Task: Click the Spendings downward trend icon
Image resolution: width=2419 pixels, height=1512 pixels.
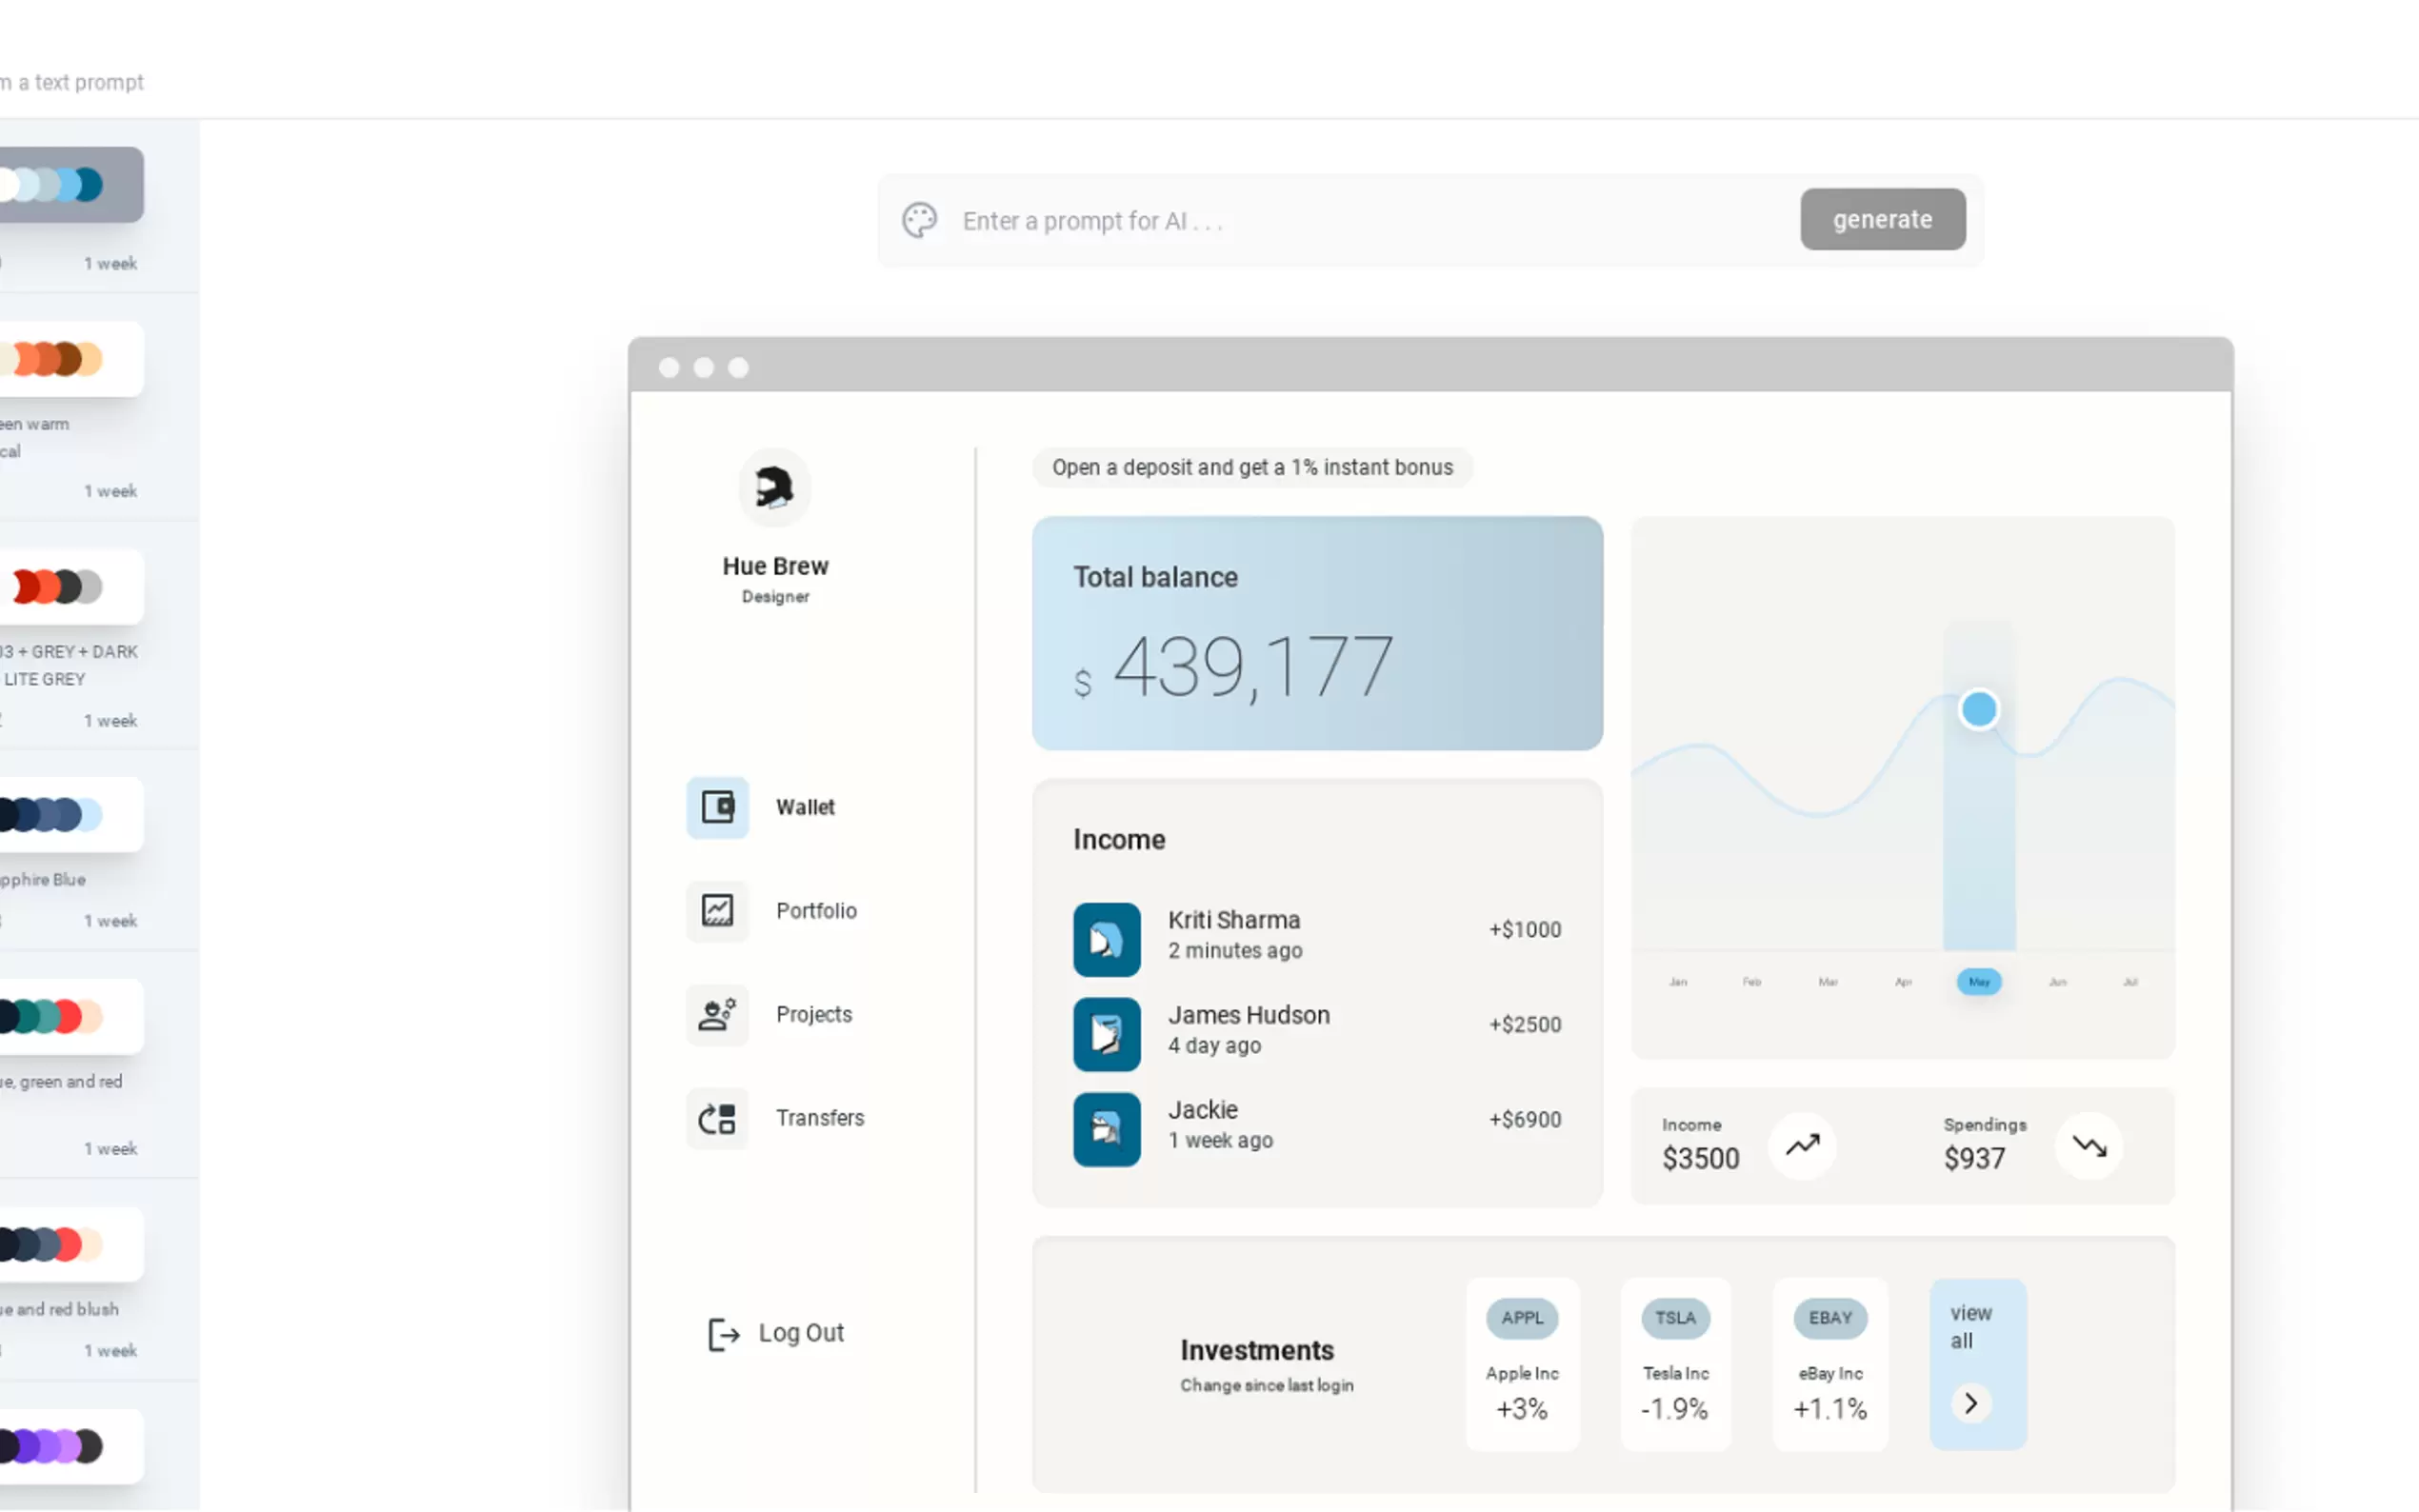Action: pyautogui.click(x=2089, y=1145)
